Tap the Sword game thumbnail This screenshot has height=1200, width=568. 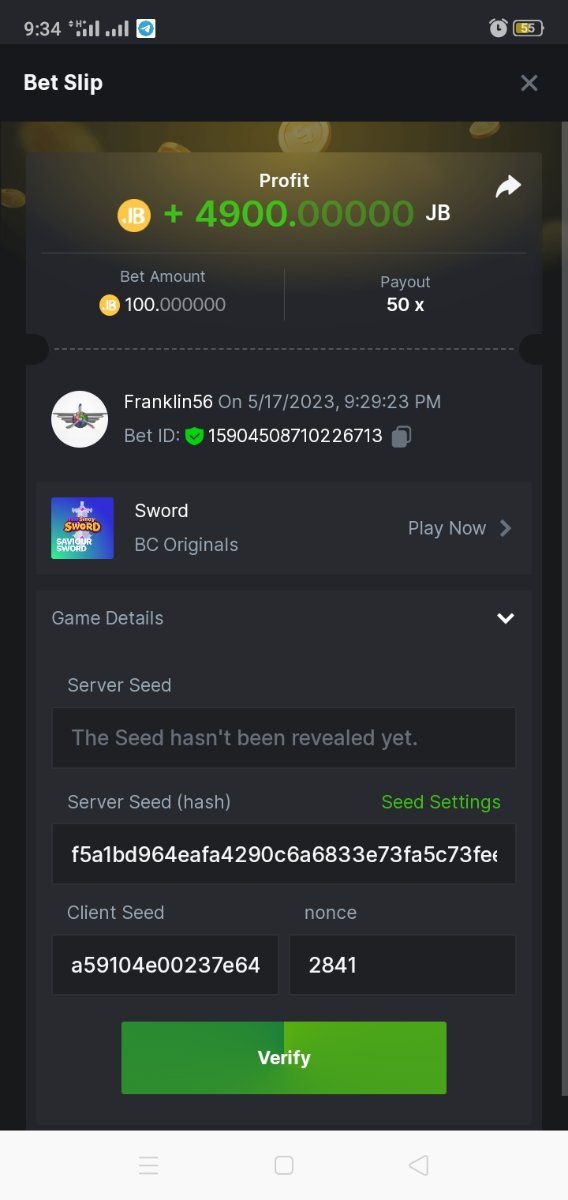coord(82,528)
